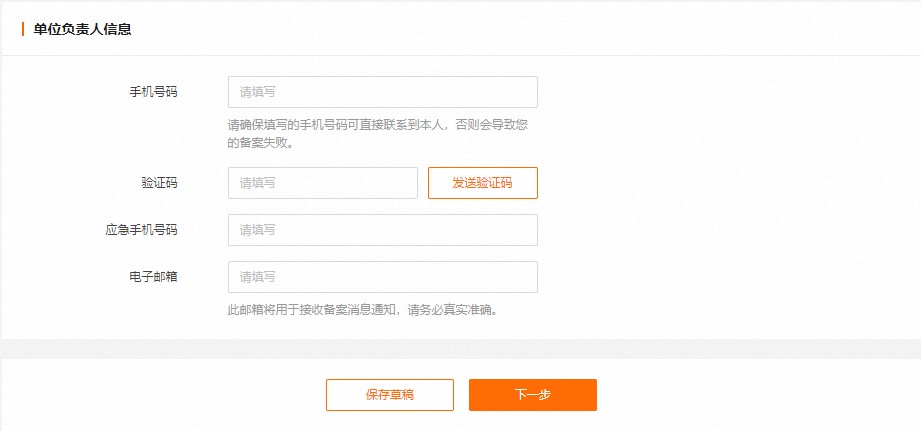Select the 单位负责人信息 section heading

pos(82,29)
